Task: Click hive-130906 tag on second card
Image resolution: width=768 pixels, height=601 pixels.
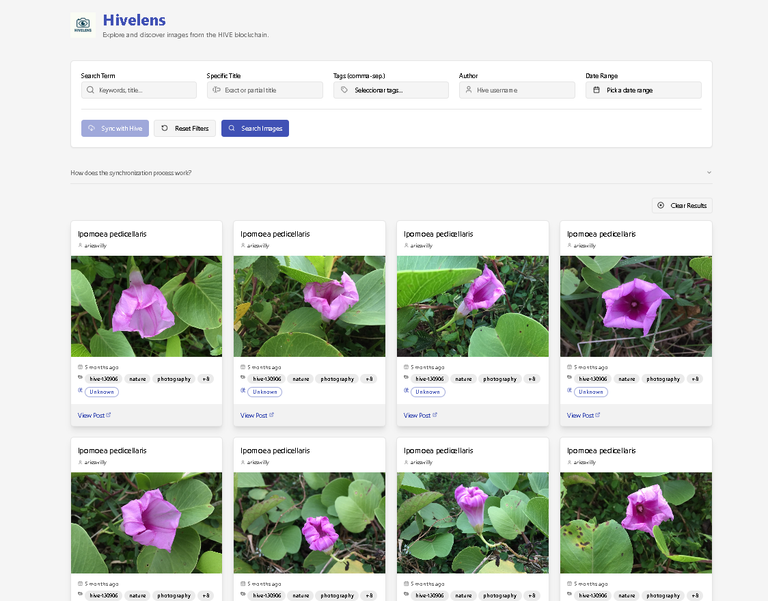Action: coord(266,379)
